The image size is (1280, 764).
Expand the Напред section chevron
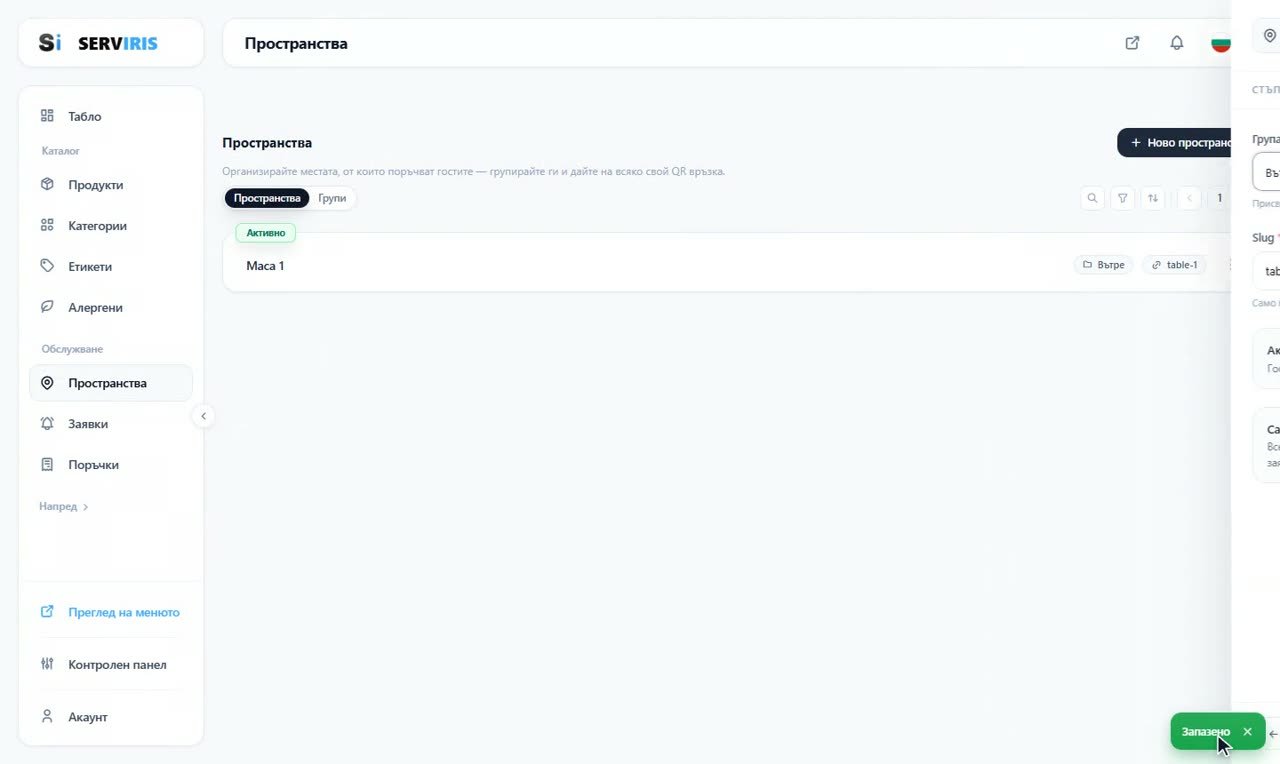(85, 507)
